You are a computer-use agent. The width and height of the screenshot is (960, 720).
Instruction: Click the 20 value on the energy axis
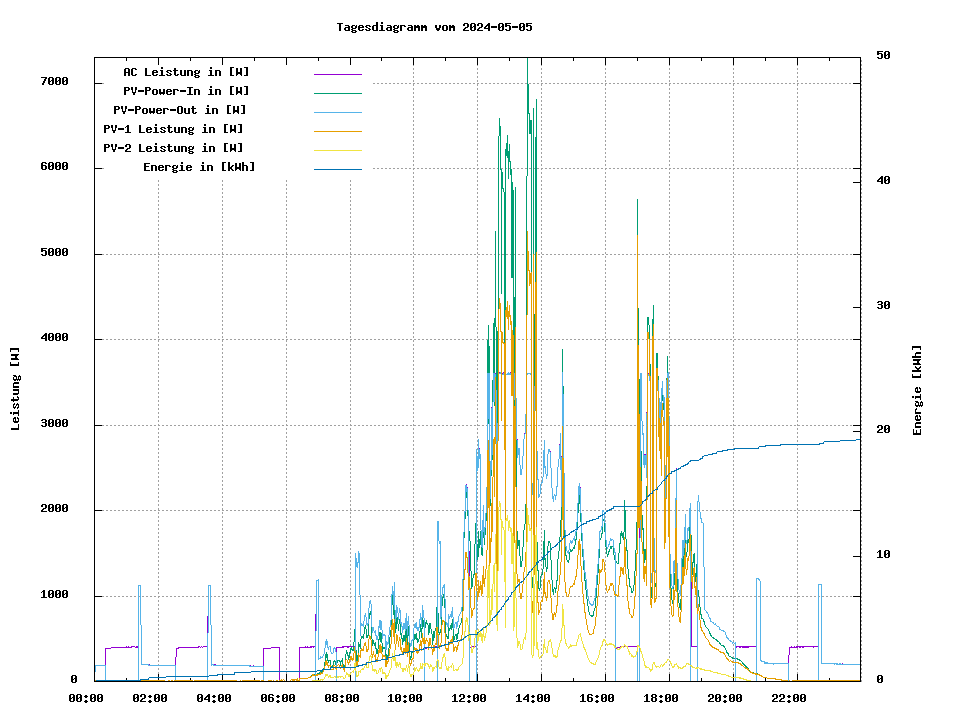[884, 430]
